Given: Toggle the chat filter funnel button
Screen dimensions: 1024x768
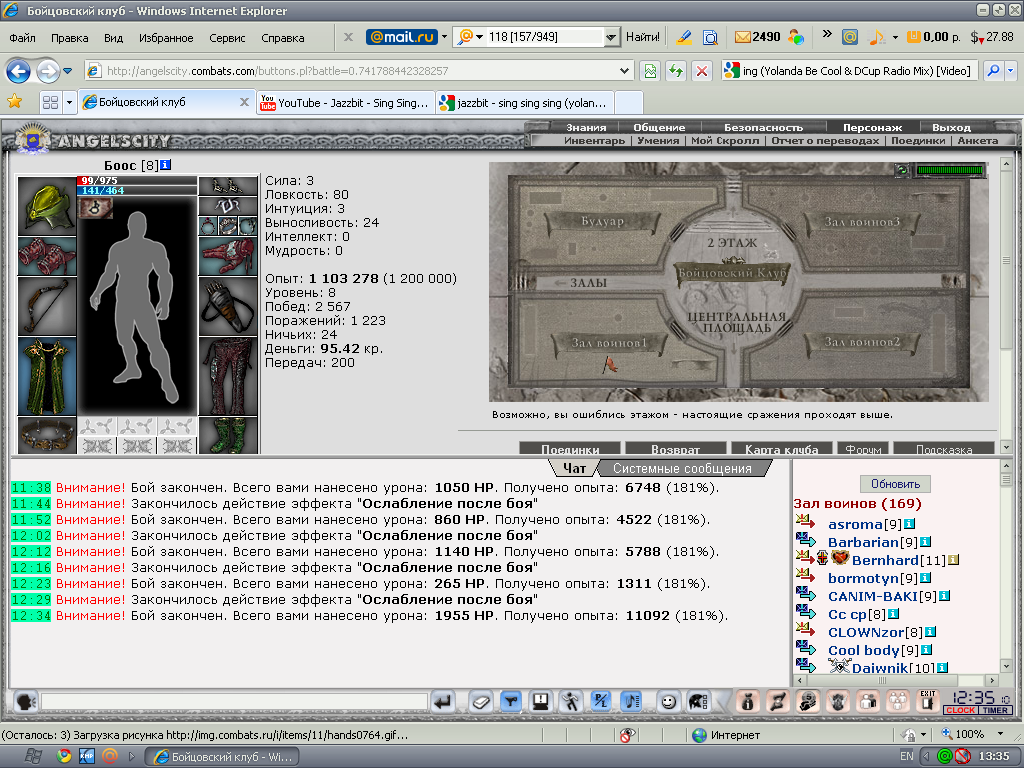Looking at the screenshot, I should pos(511,702).
